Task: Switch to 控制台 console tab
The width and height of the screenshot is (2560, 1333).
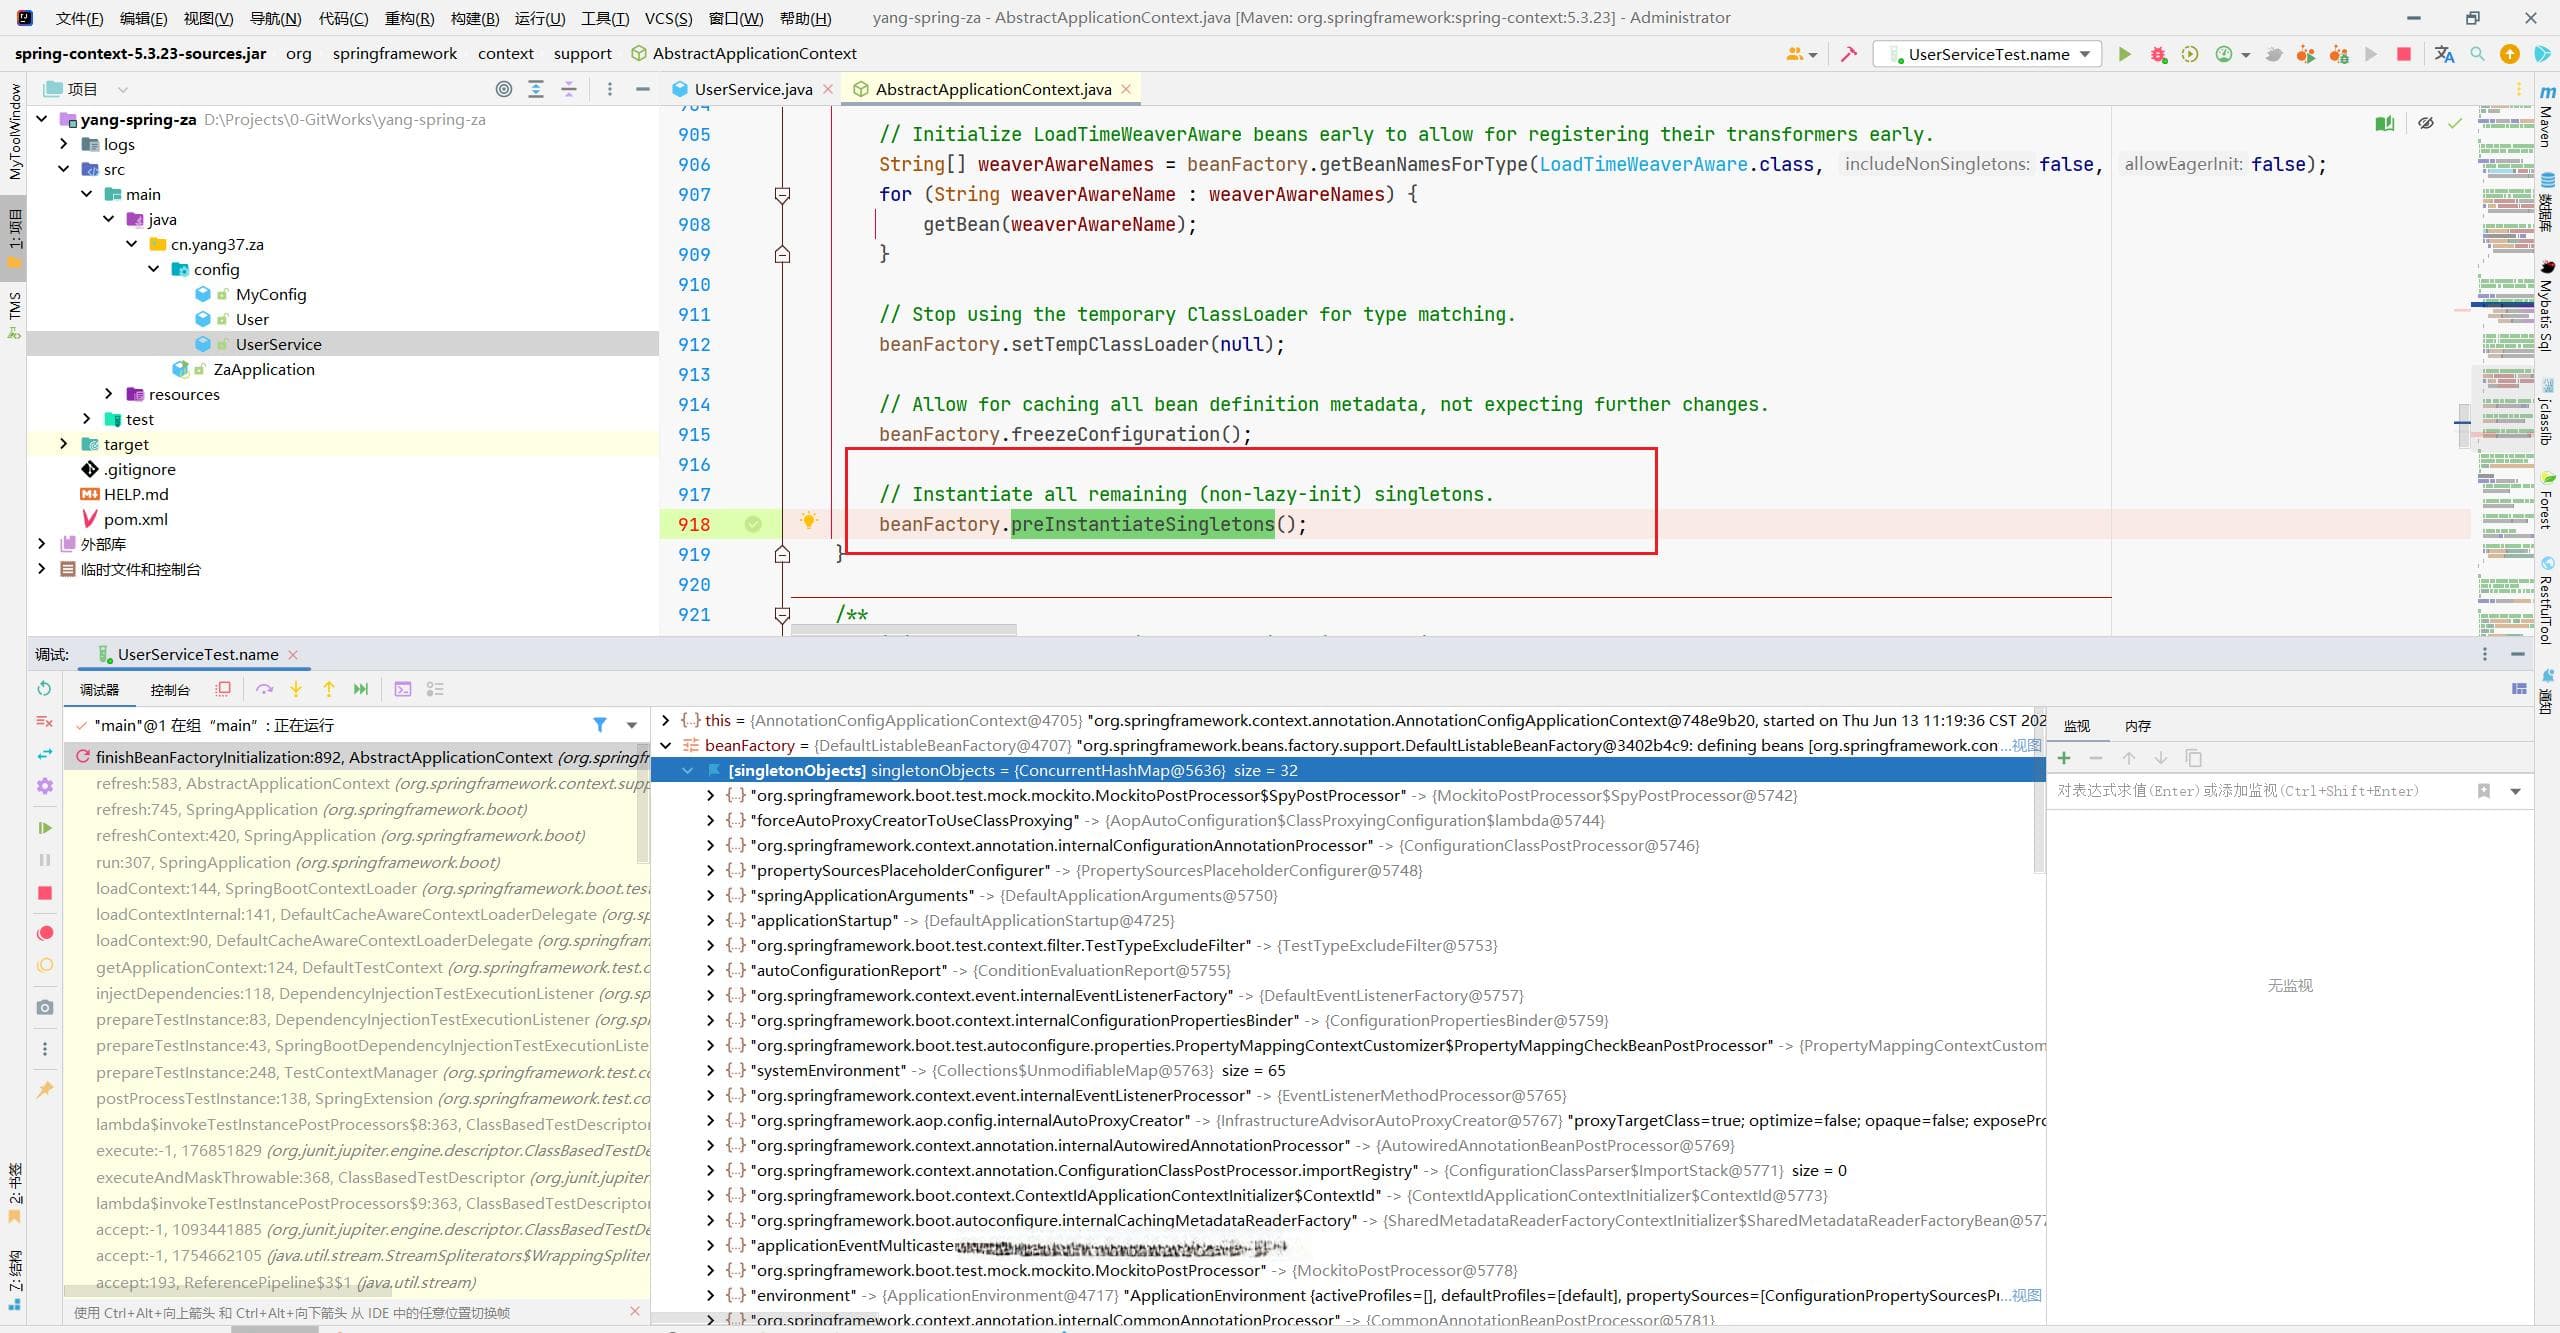Action: [x=170, y=690]
